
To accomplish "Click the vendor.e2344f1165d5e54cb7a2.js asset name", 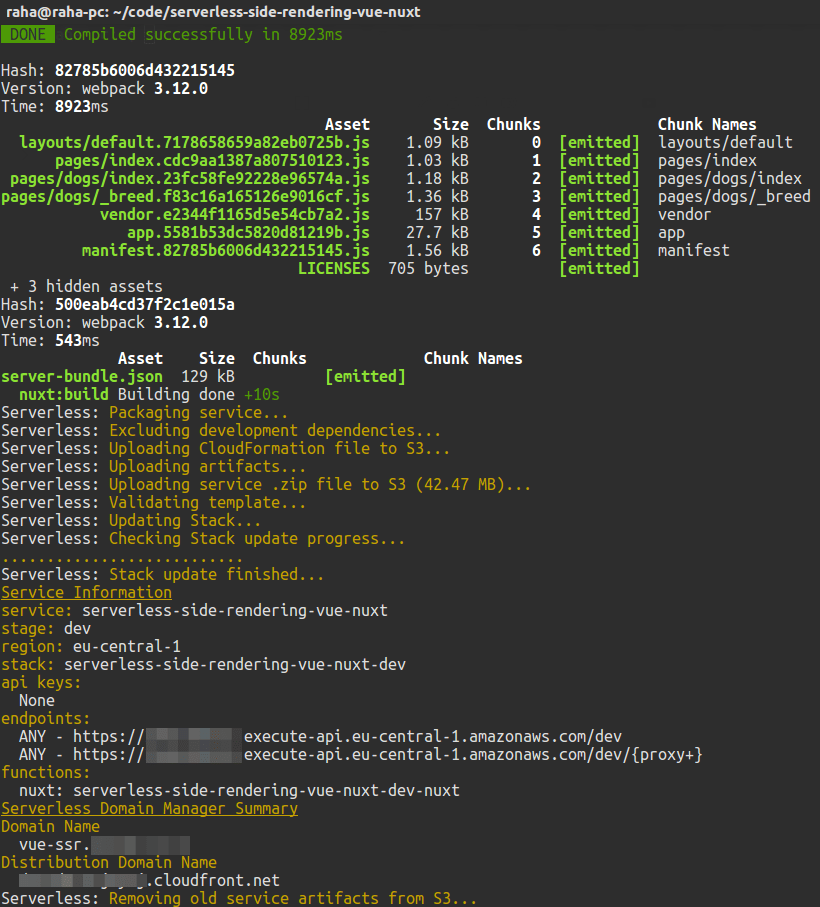I will pyautogui.click(x=235, y=214).
